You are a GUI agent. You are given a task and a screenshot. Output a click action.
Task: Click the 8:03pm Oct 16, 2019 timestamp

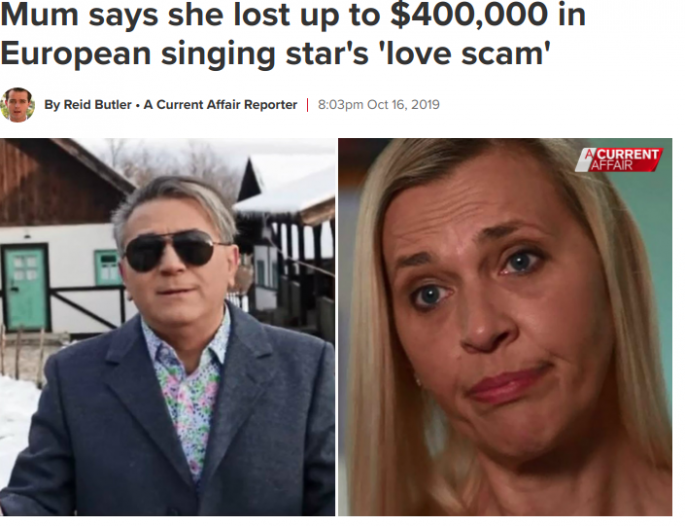(x=379, y=105)
